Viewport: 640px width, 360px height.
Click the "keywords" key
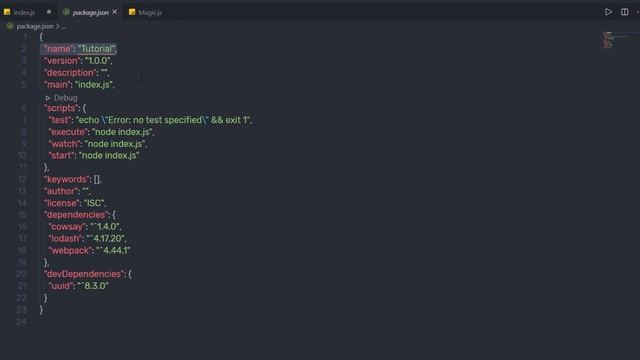[x=67, y=179]
